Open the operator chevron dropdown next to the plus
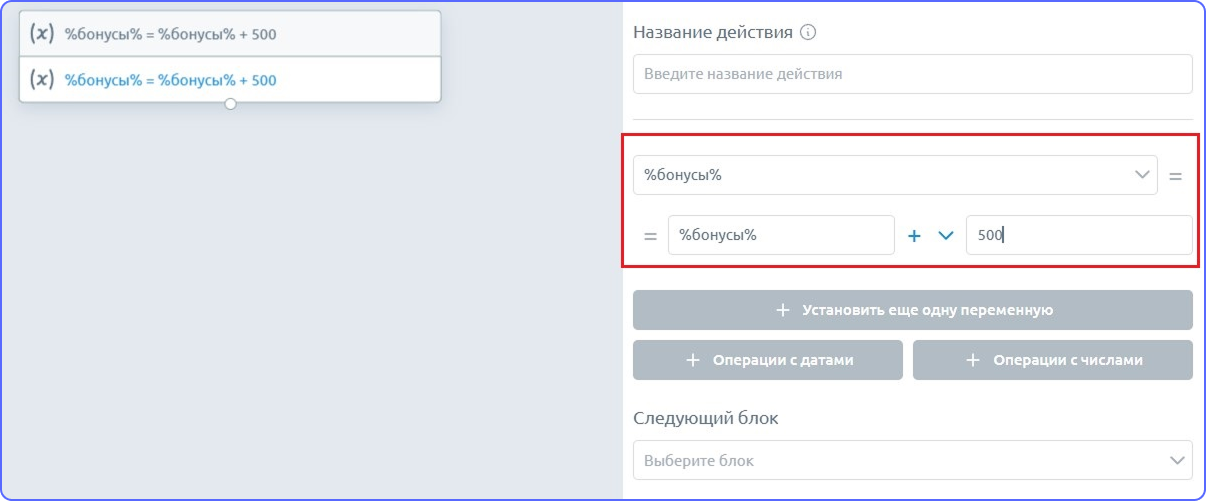Viewport: 1206px width, 501px height. [x=946, y=236]
